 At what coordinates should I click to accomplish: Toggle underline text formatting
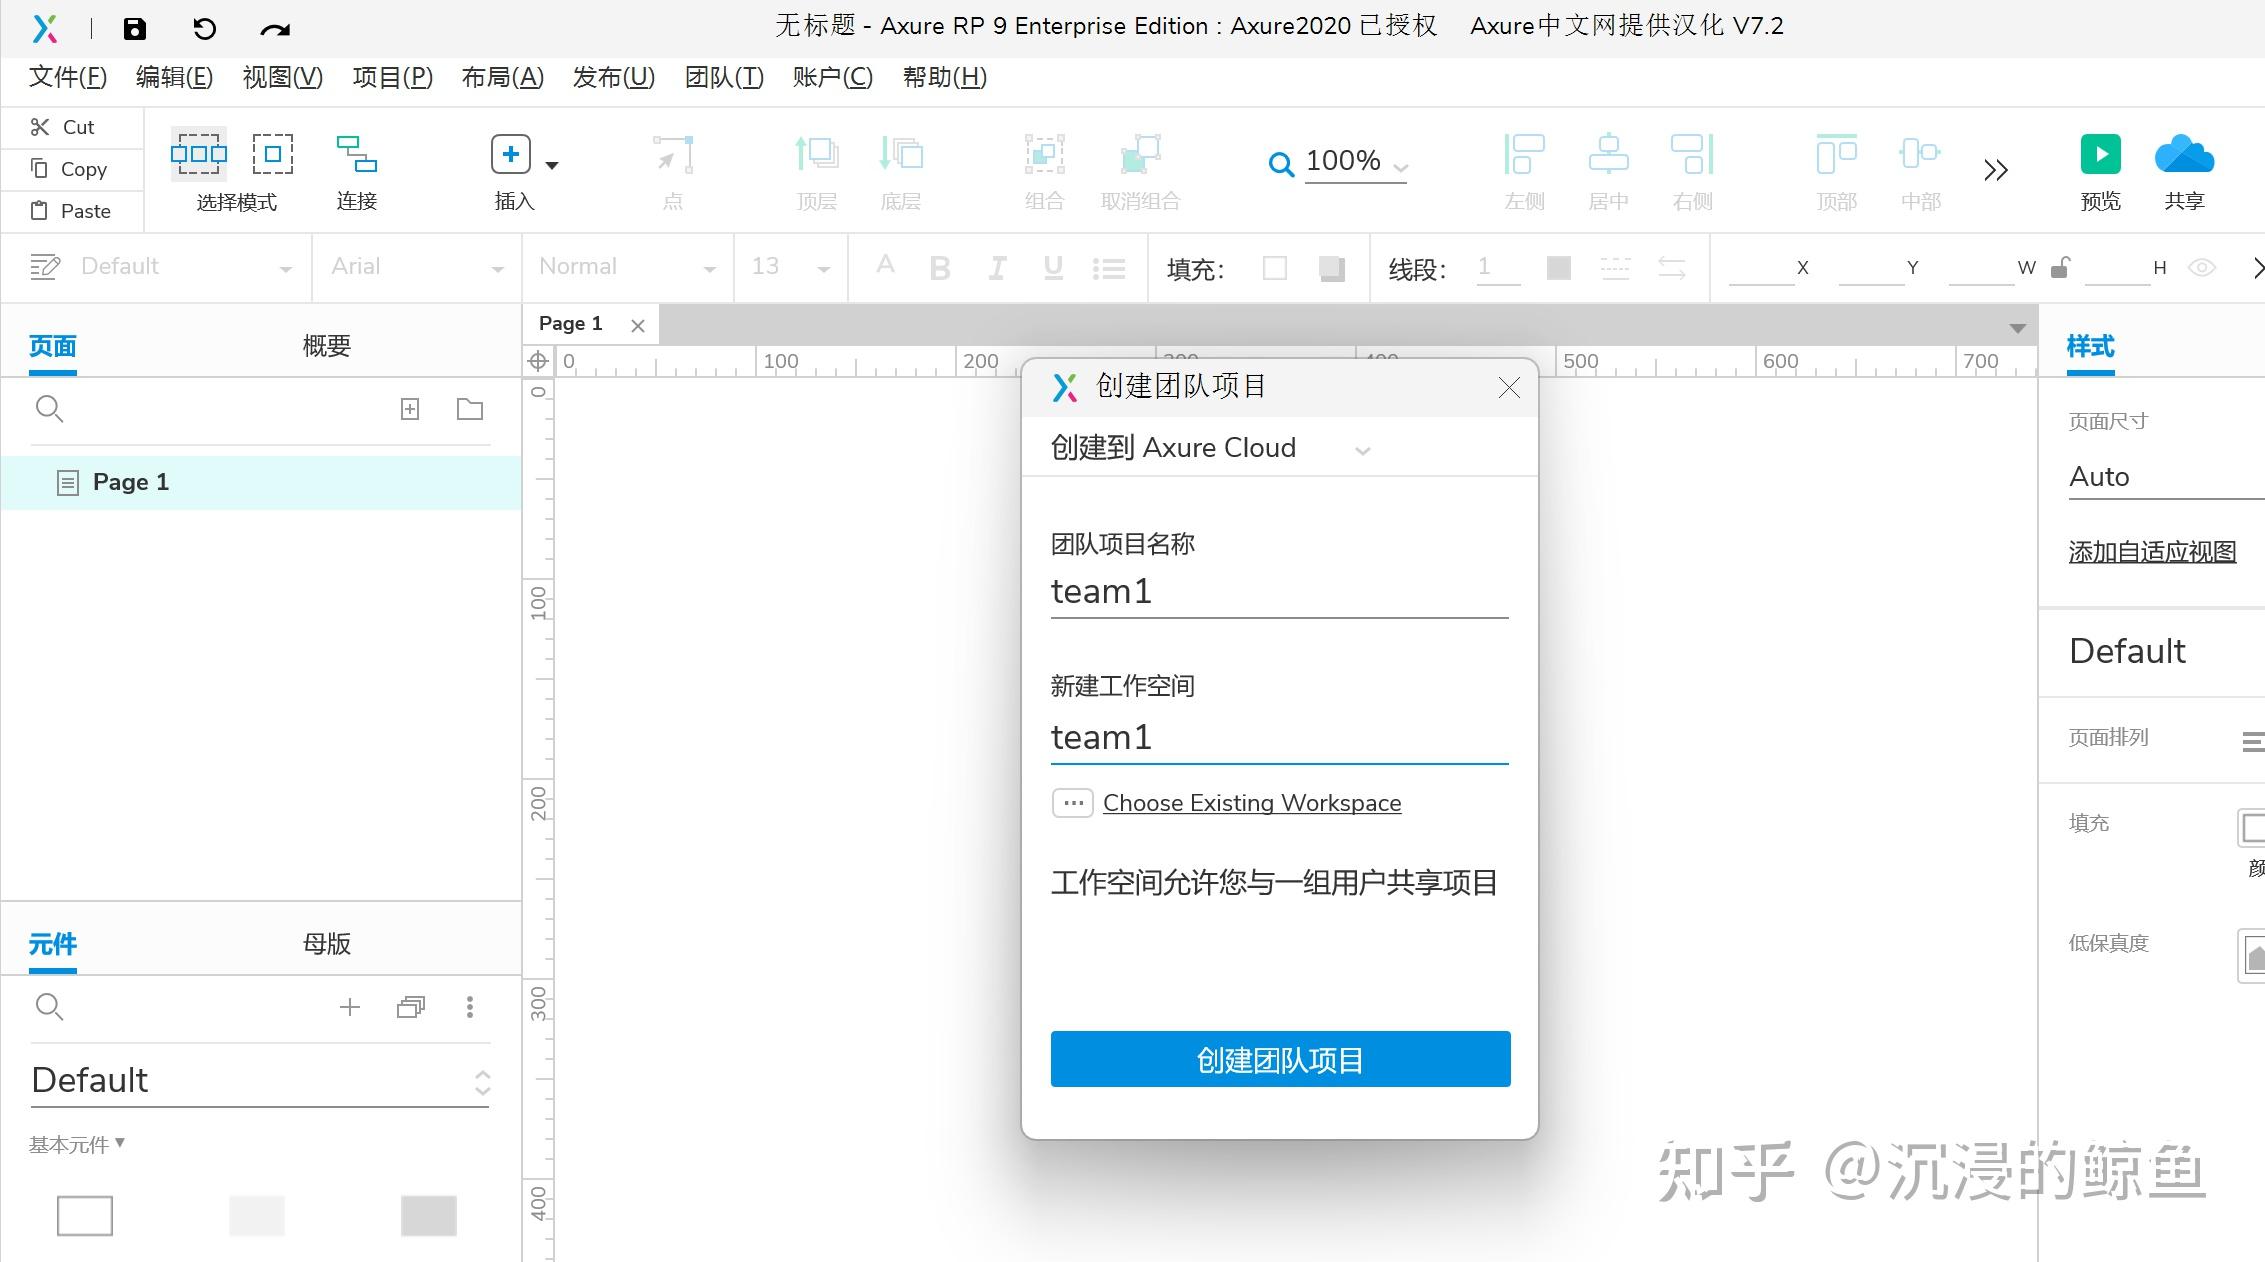[1052, 267]
